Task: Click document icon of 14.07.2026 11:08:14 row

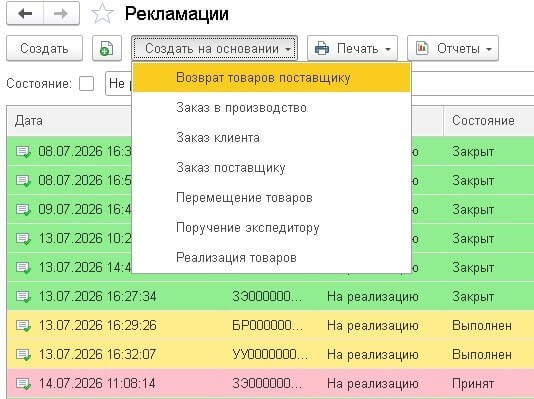Action: coord(23,384)
